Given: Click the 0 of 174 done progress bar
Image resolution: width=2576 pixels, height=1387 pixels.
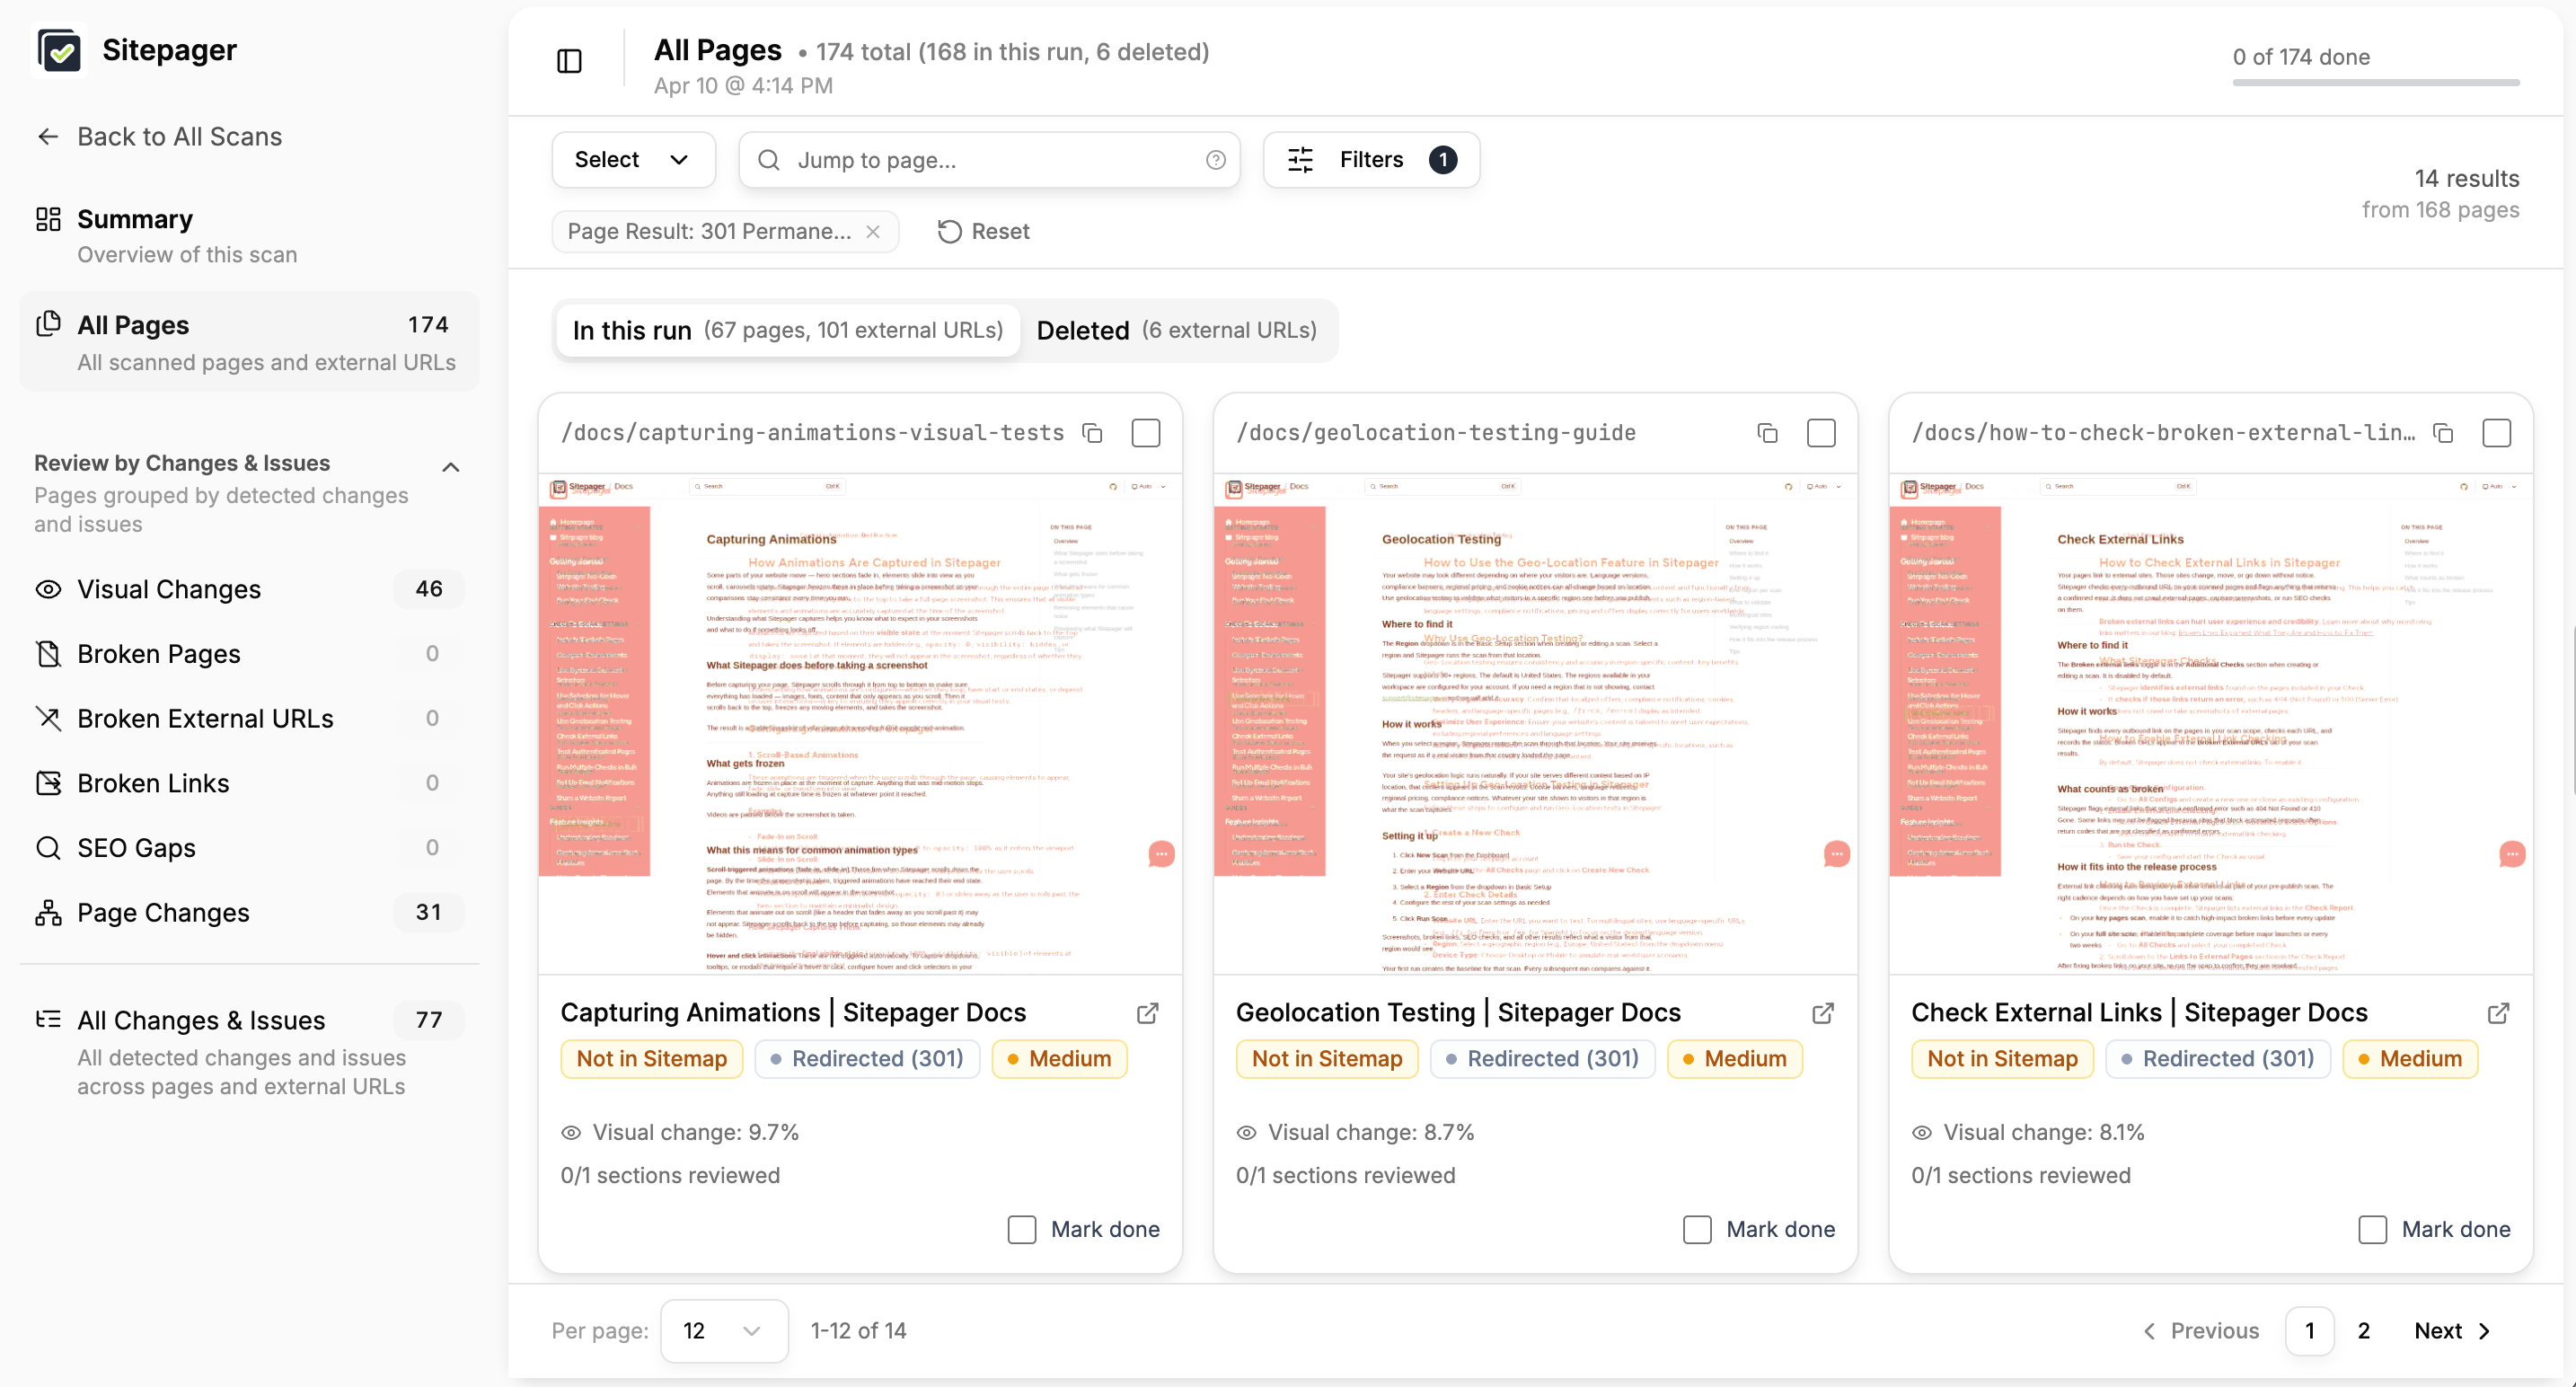Looking at the screenshot, I should point(2375,84).
